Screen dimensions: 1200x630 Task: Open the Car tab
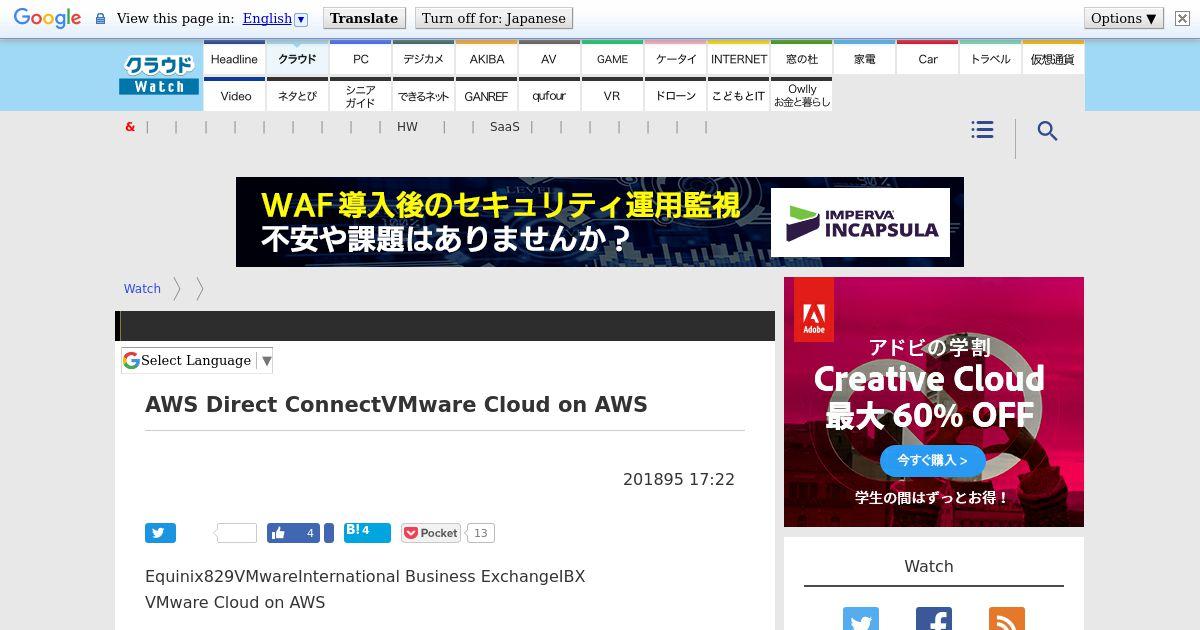pos(928,58)
